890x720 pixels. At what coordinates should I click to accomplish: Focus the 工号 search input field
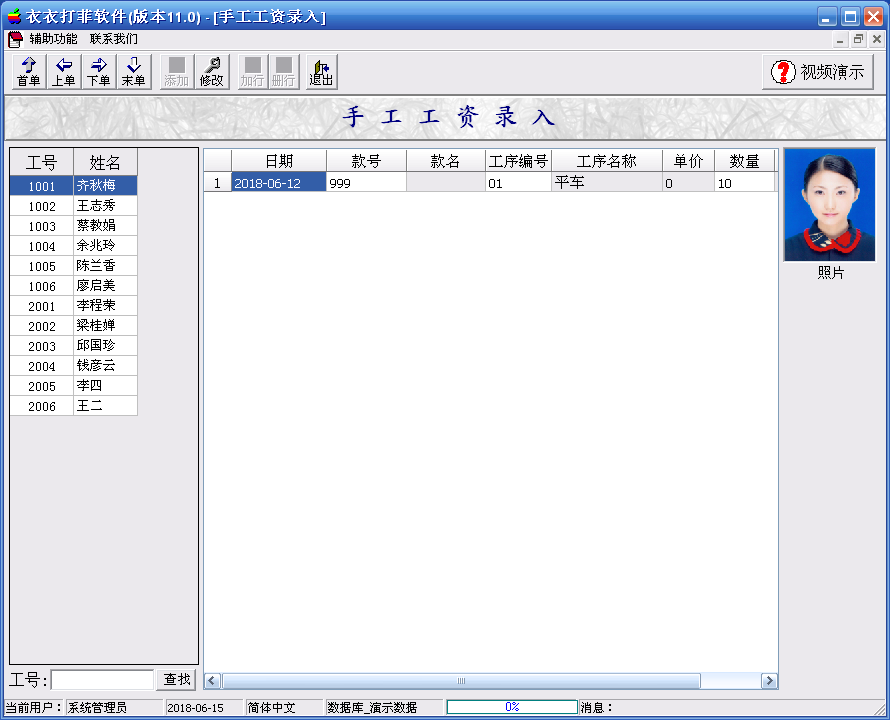[x=103, y=680]
